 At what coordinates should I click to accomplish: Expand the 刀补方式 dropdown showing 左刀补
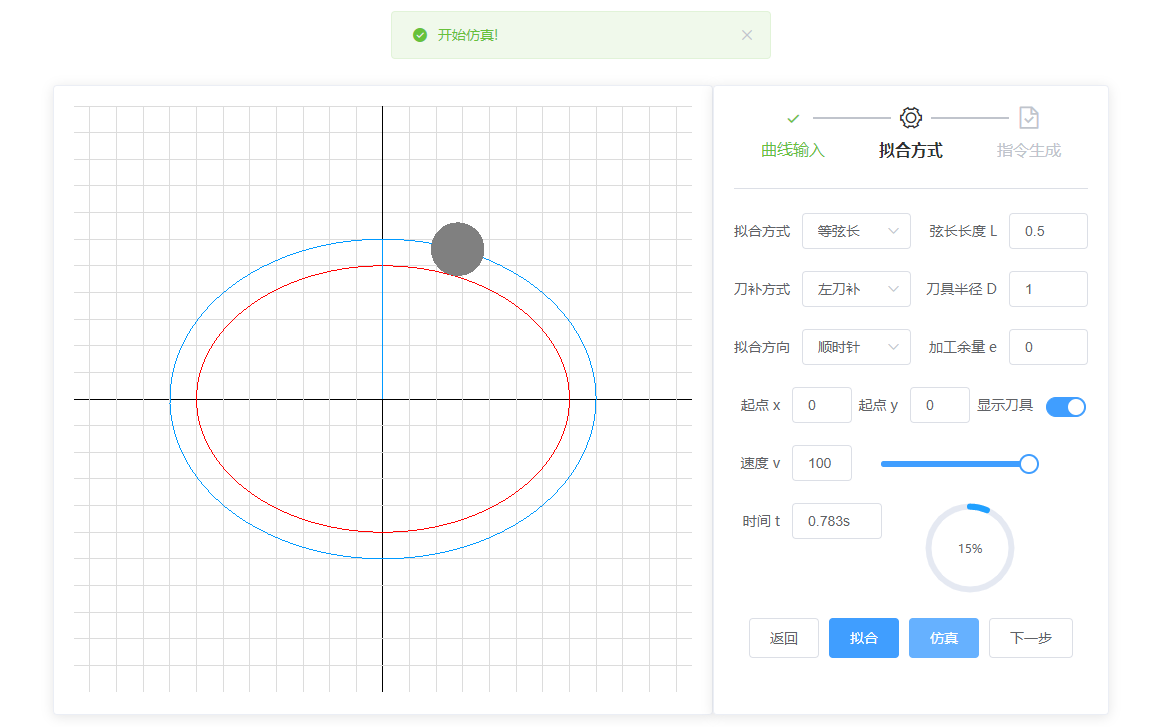[x=856, y=289]
